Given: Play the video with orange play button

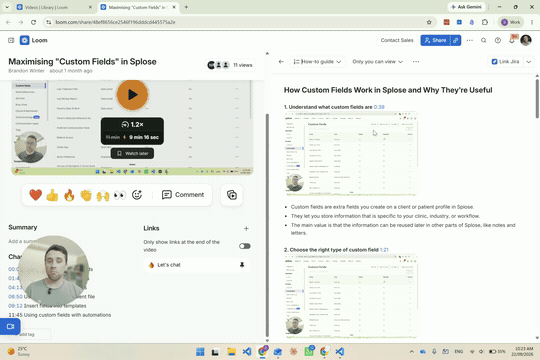Looking at the screenshot, I should pos(132,95).
